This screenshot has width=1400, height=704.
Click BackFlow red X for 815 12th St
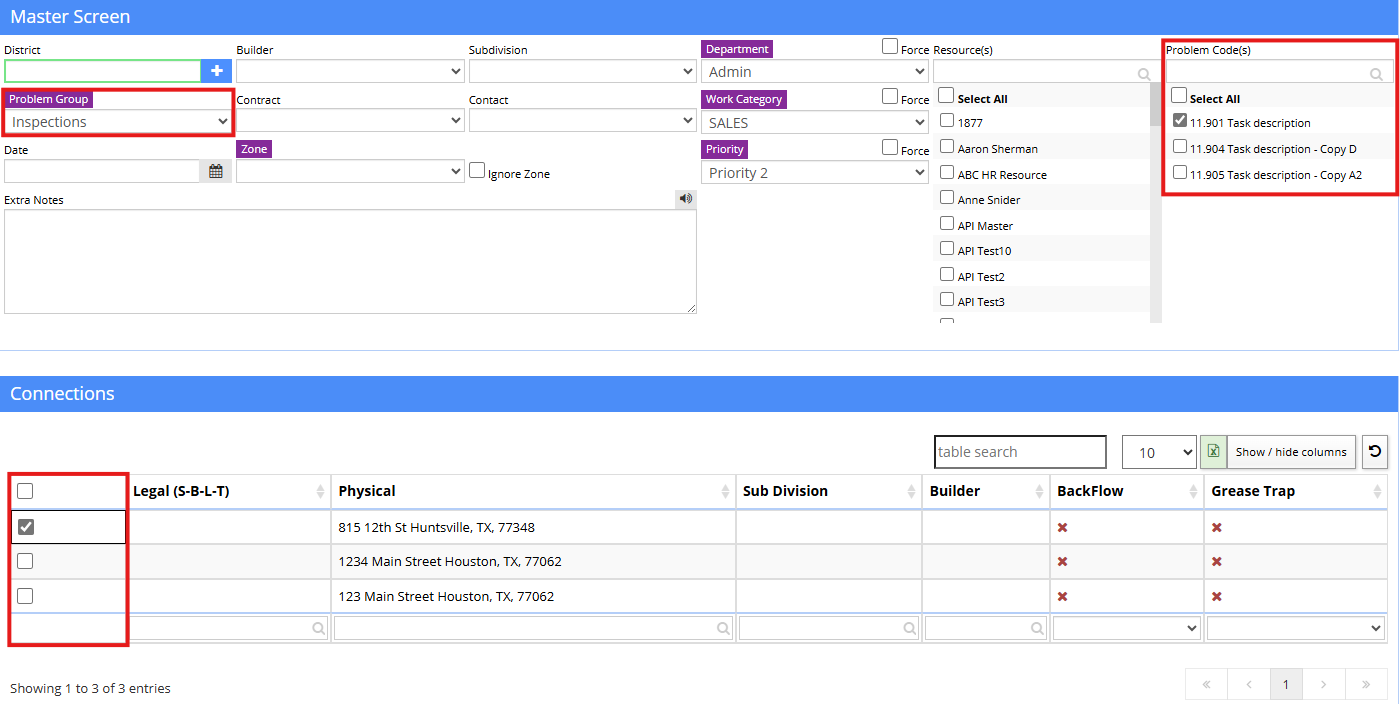point(1063,527)
